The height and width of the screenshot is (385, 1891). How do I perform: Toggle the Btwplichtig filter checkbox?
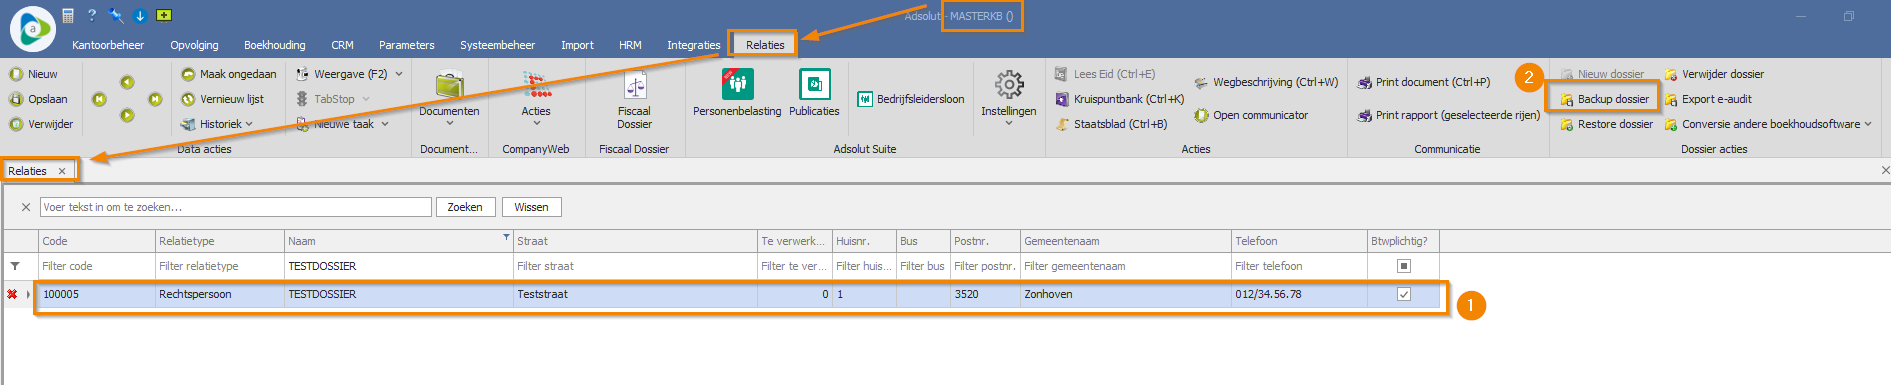pyautogui.click(x=1403, y=266)
